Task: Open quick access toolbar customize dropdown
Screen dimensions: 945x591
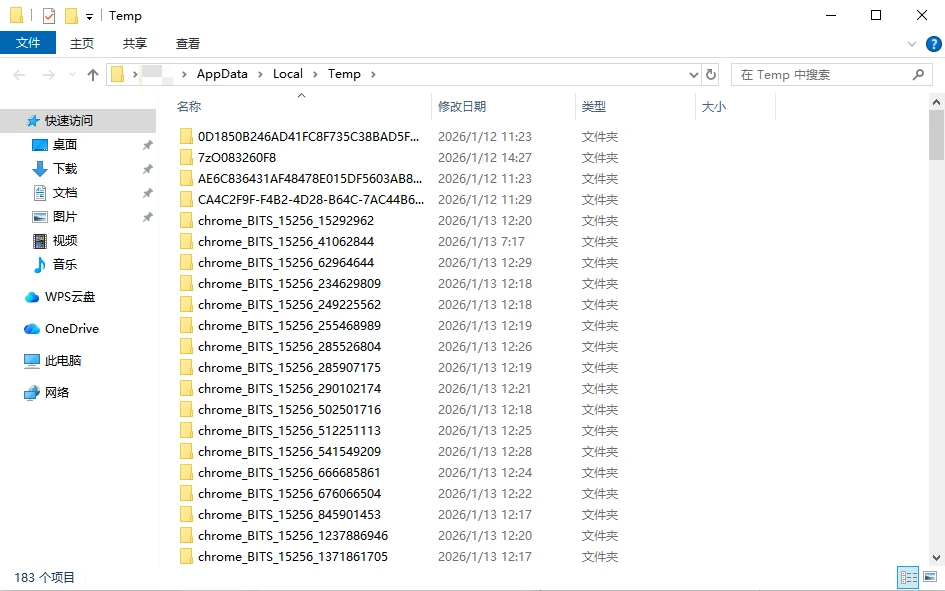Action: click(x=89, y=17)
